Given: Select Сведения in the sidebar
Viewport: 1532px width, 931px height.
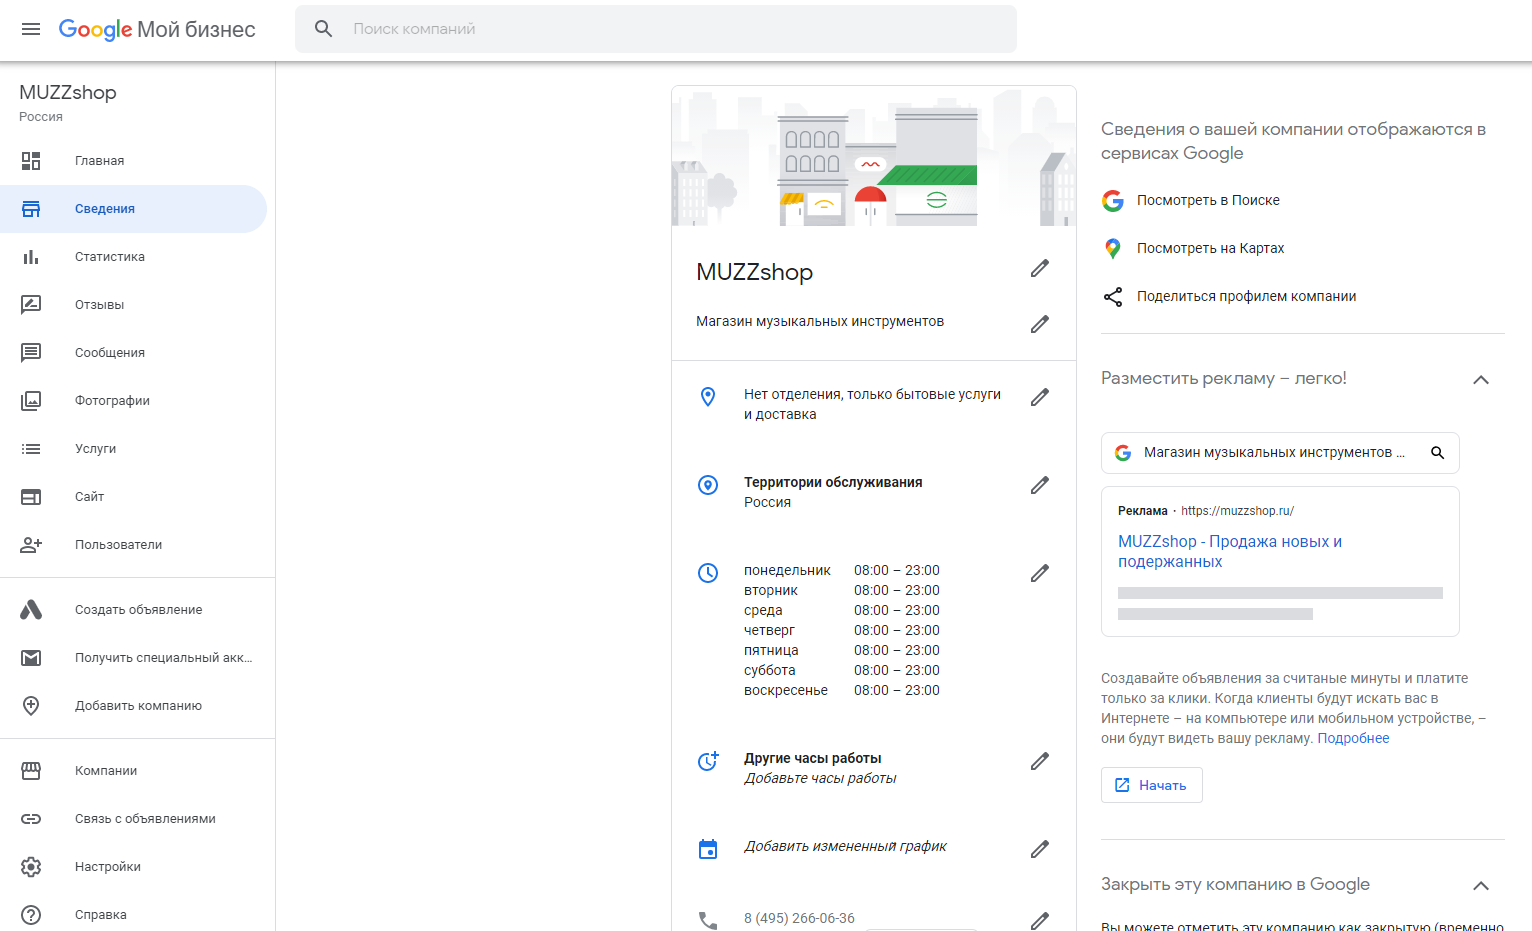Looking at the screenshot, I should coord(133,209).
